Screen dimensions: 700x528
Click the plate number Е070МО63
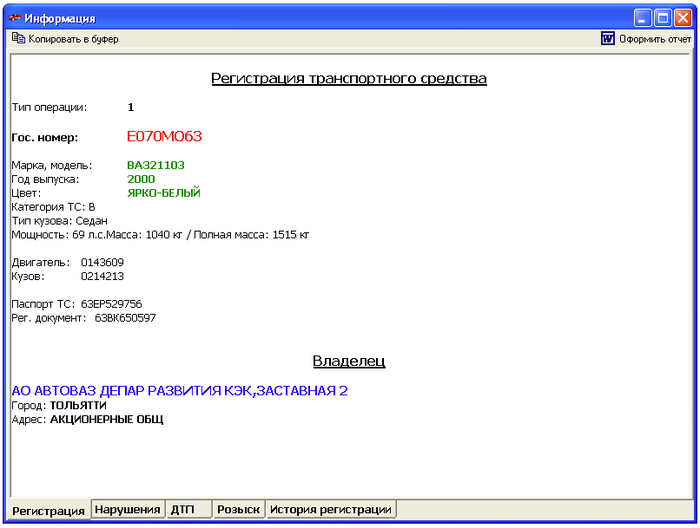tap(164, 137)
